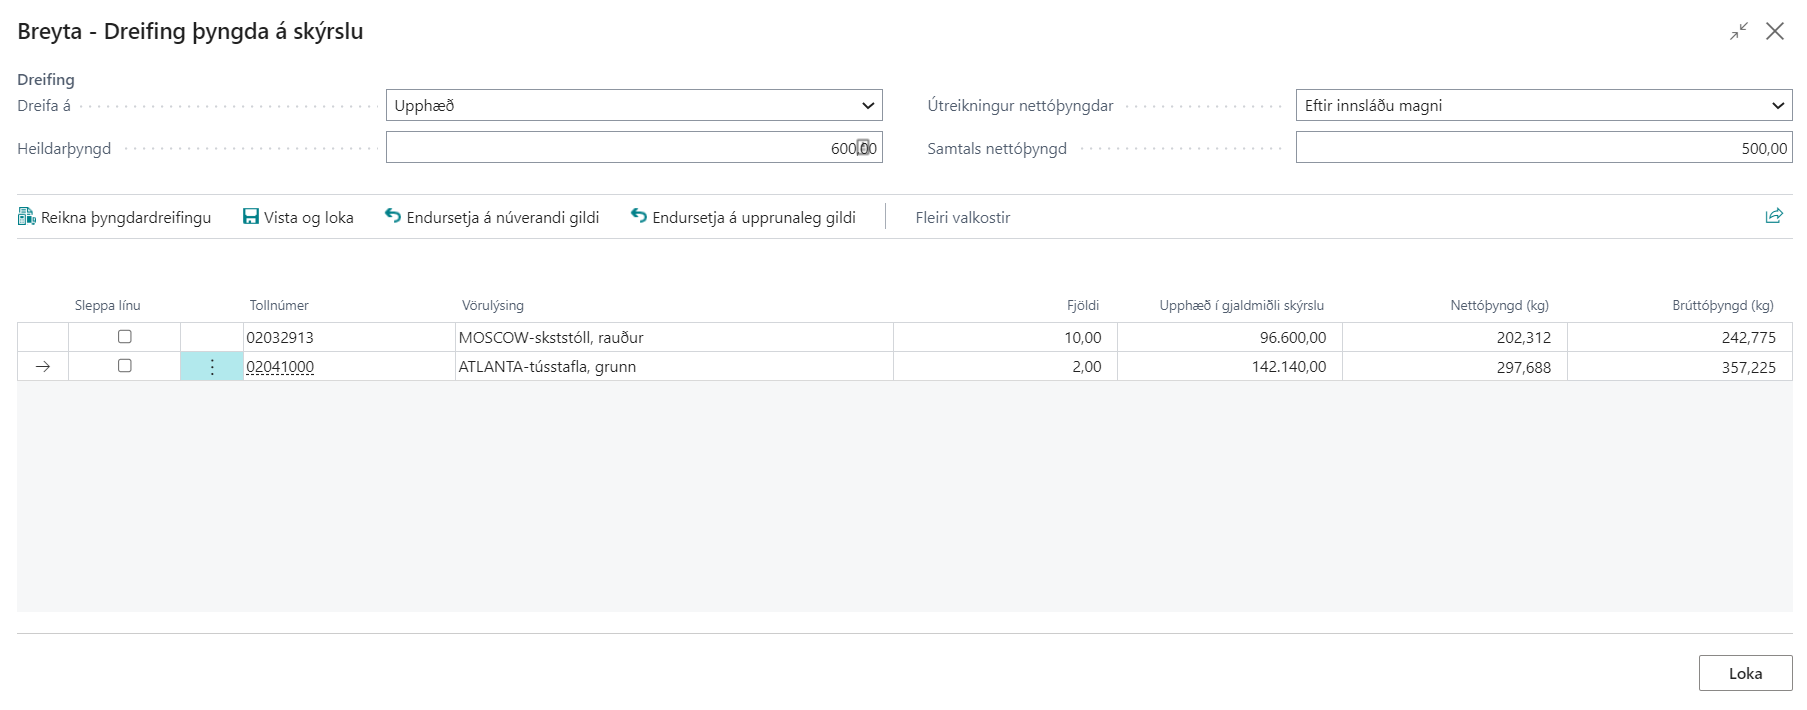Click the share icon on toolbar right
Viewport: 1807px width, 710px height.
(x=1774, y=216)
